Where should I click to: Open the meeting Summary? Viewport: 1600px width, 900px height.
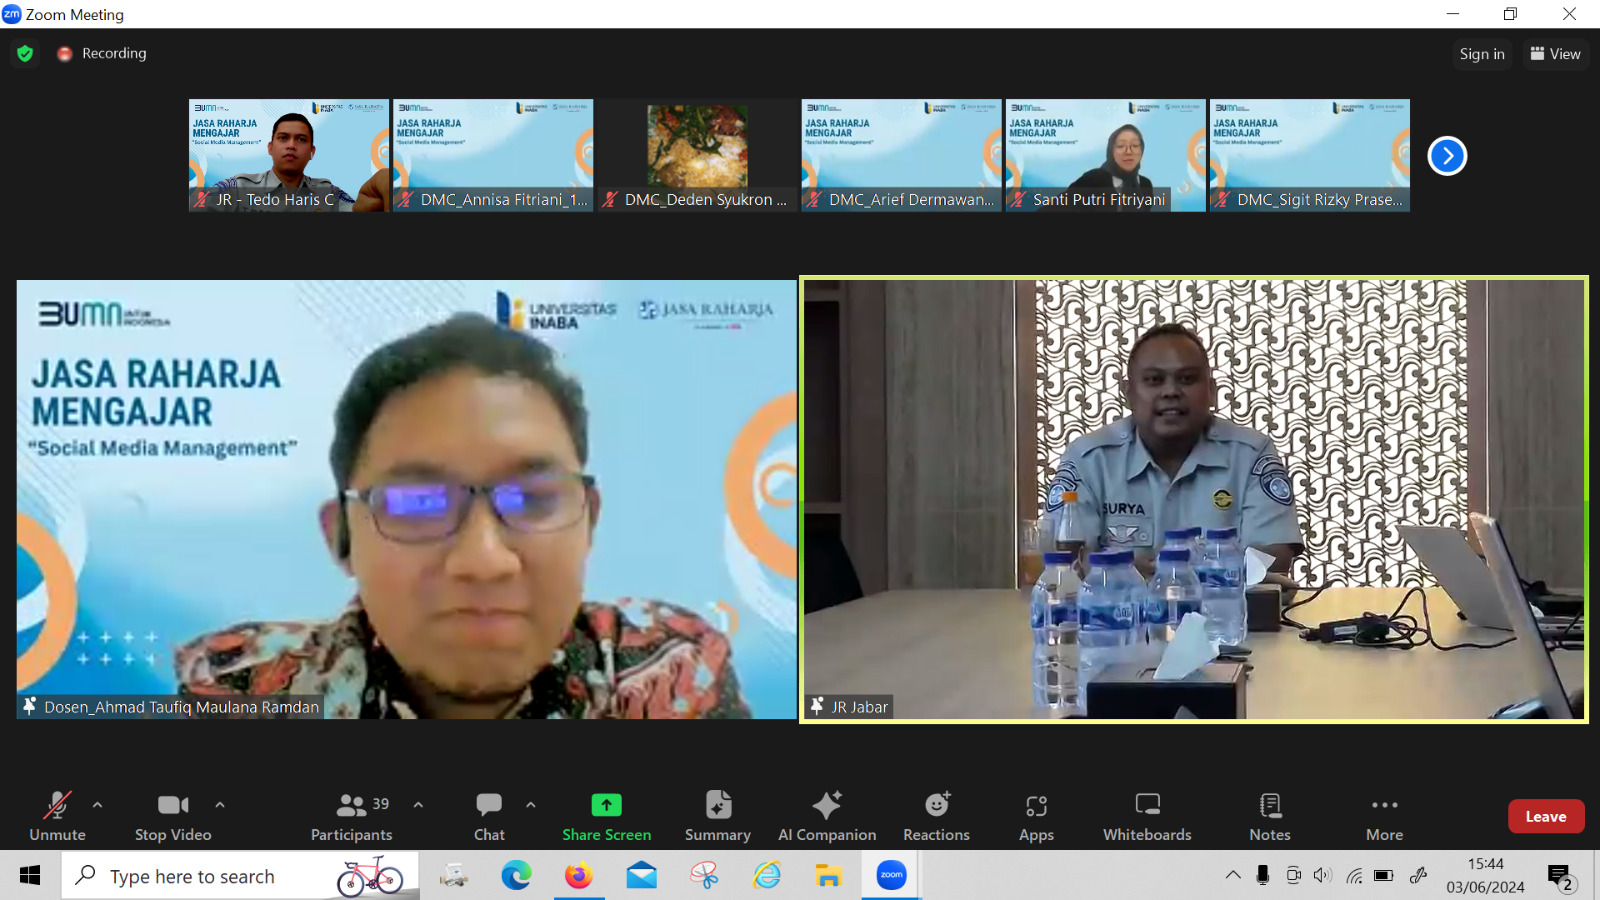[717, 816]
